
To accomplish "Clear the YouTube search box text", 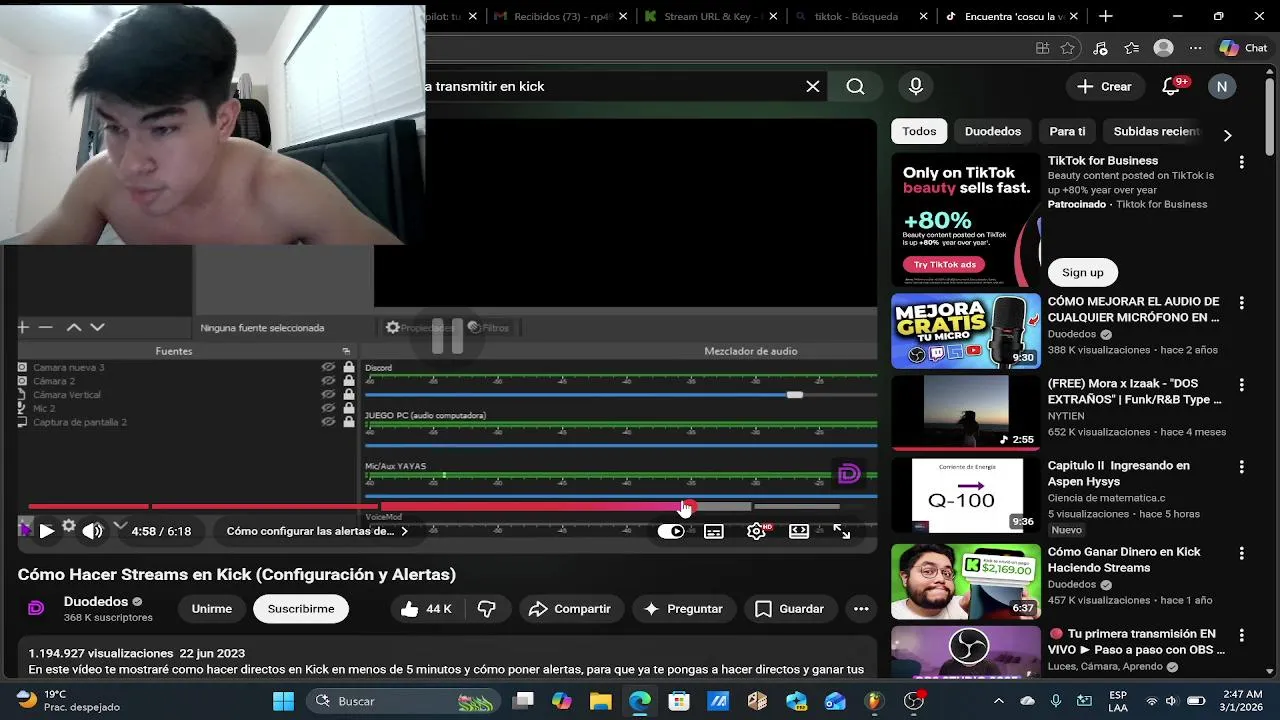I will (x=813, y=86).
